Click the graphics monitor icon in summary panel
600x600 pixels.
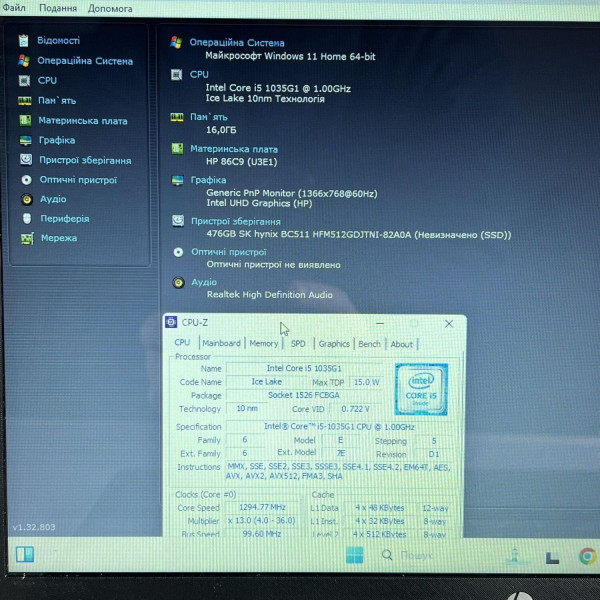click(178, 180)
